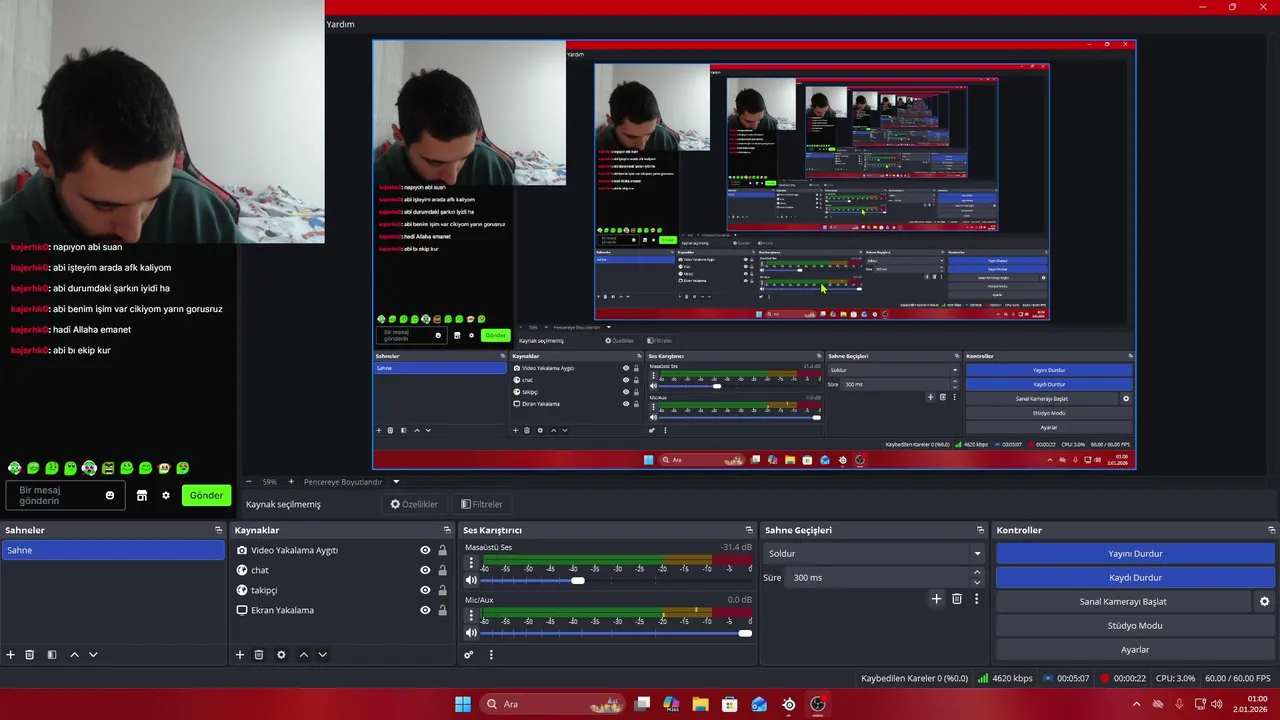Select the Sahne scene

pyautogui.click(x=113, y=550)
